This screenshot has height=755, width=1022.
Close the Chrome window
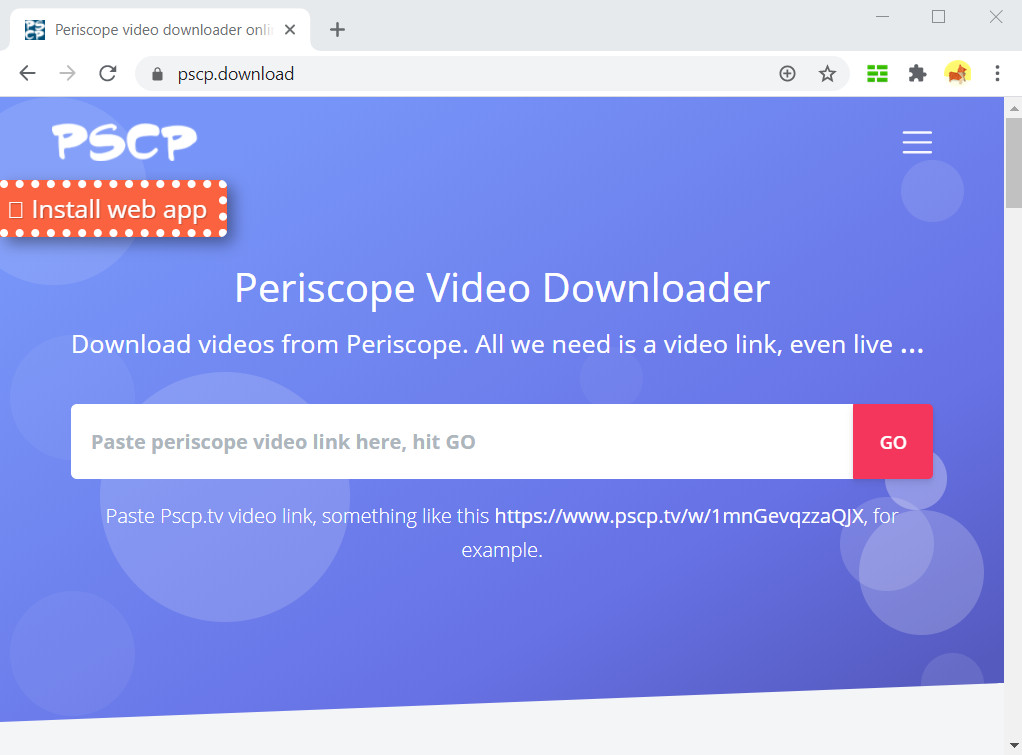(996, 17)
